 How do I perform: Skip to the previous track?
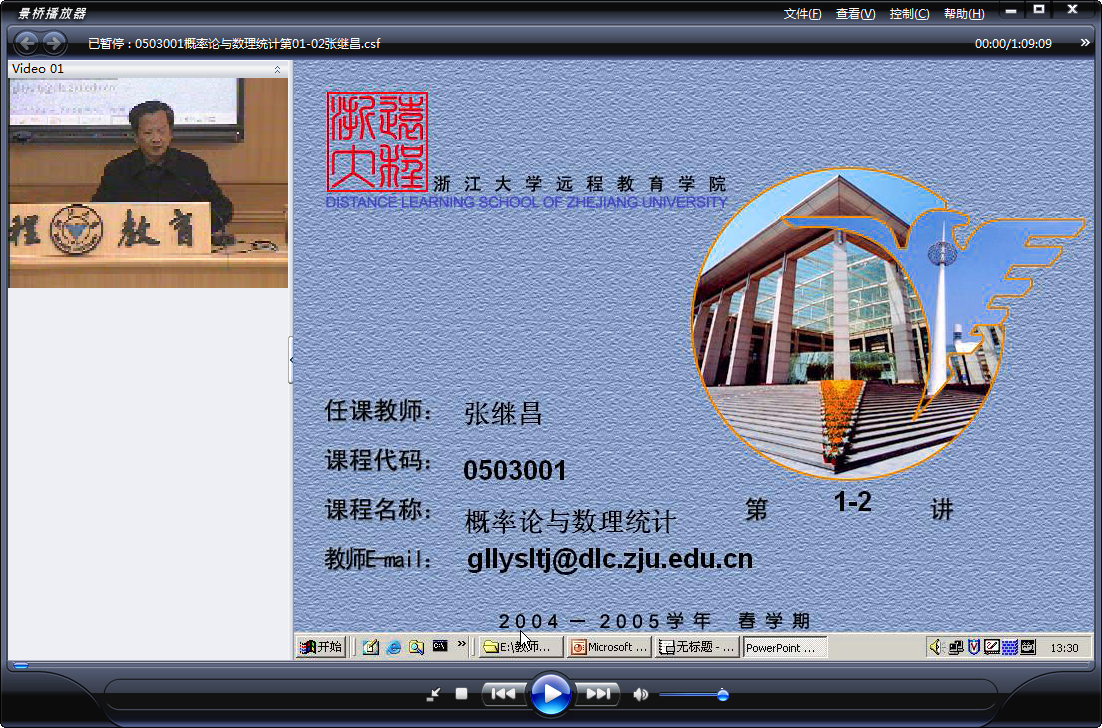(x=503, y=694)
